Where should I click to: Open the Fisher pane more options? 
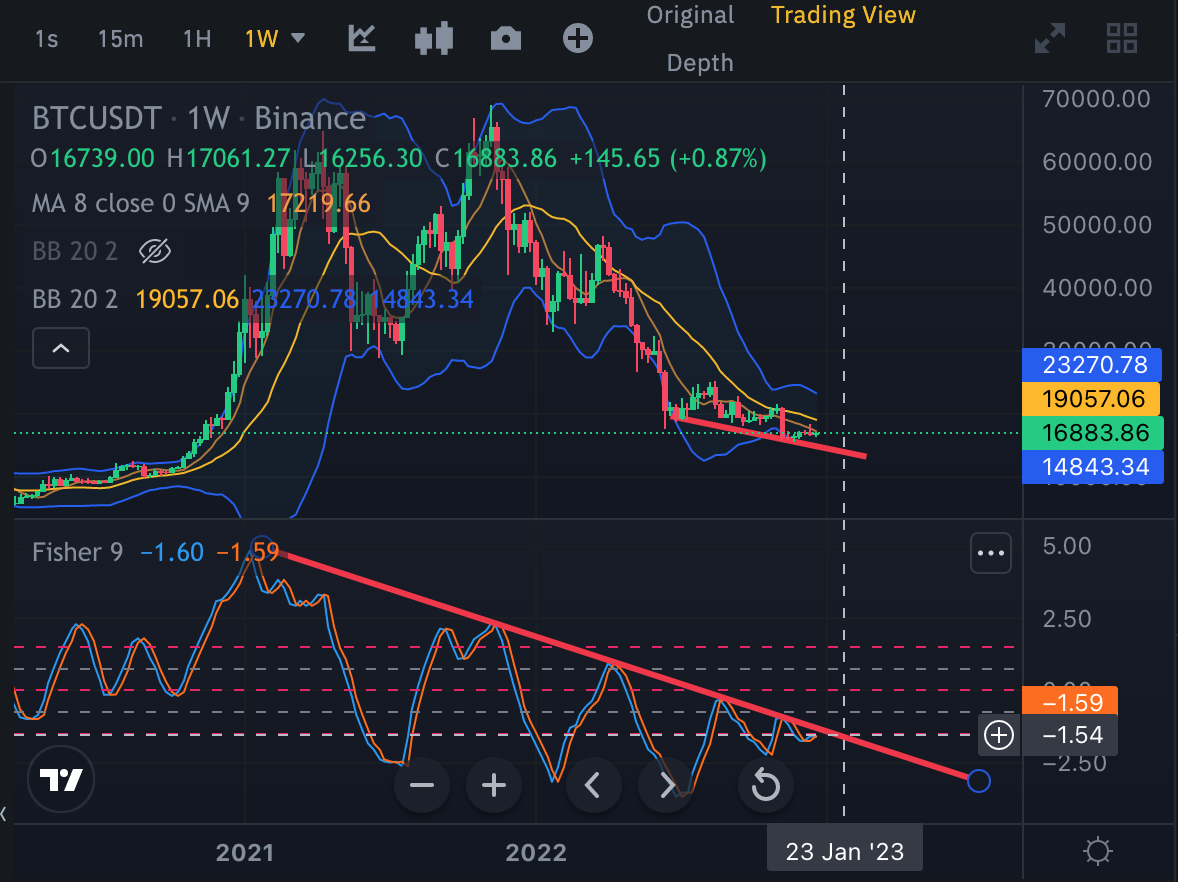coord(991,554)
